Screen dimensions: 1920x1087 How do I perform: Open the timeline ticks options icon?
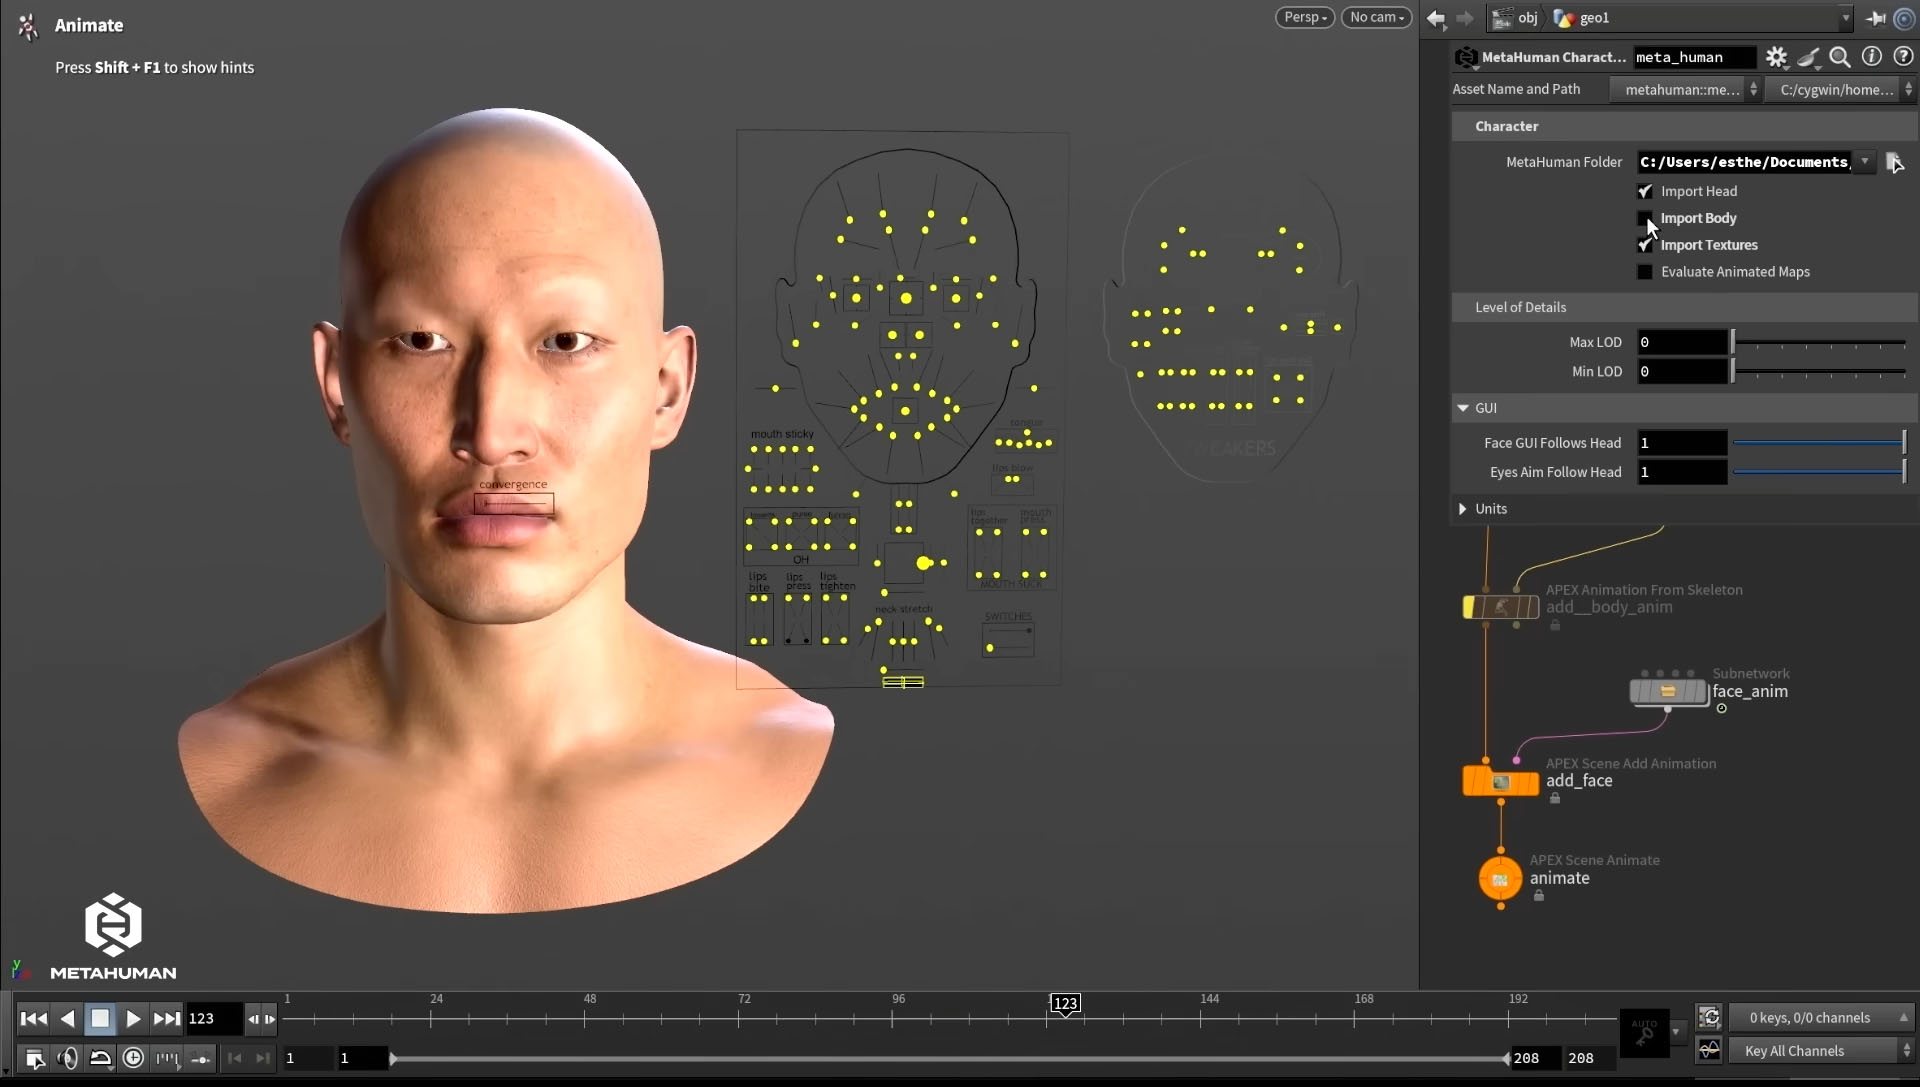(x=167, y=1058)
